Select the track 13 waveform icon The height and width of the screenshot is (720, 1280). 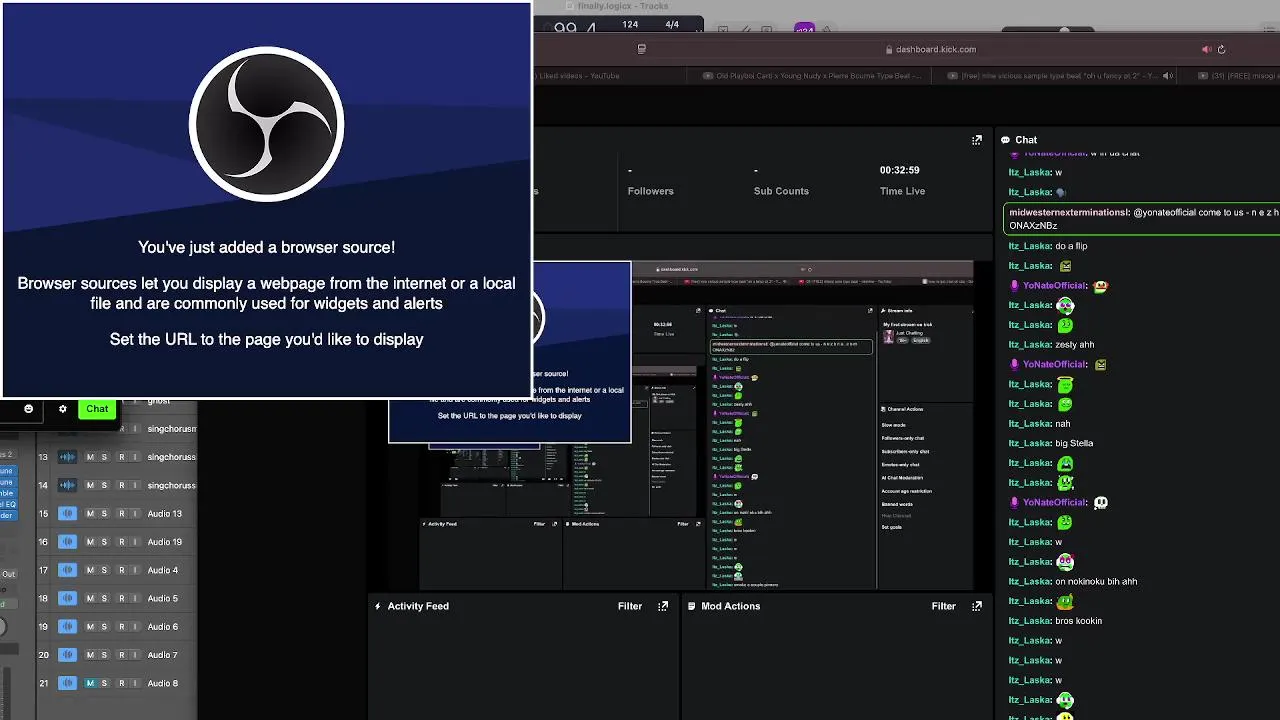[67, 457]
